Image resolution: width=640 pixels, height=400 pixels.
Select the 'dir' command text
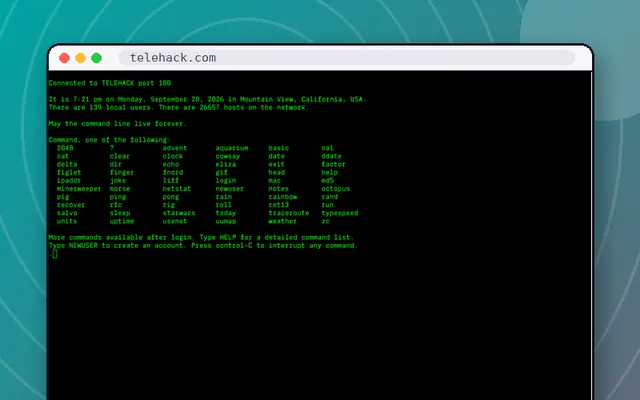click(116, 164)
